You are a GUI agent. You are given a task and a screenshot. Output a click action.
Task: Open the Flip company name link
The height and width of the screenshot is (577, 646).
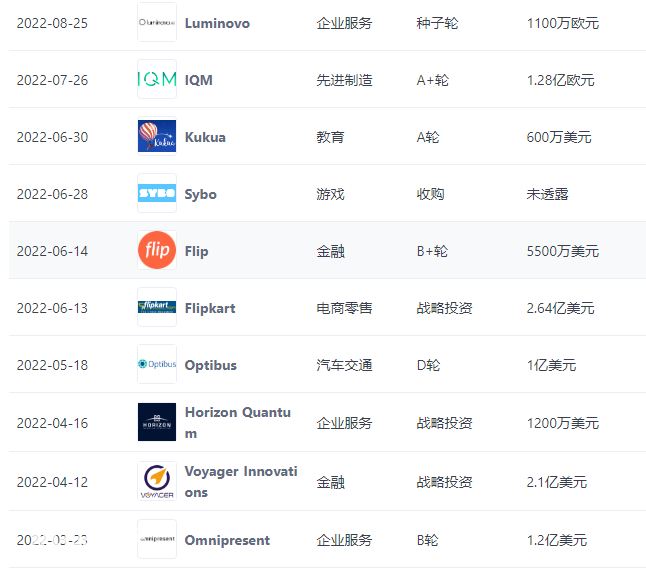pyautogui.click(x=197, y=251)
